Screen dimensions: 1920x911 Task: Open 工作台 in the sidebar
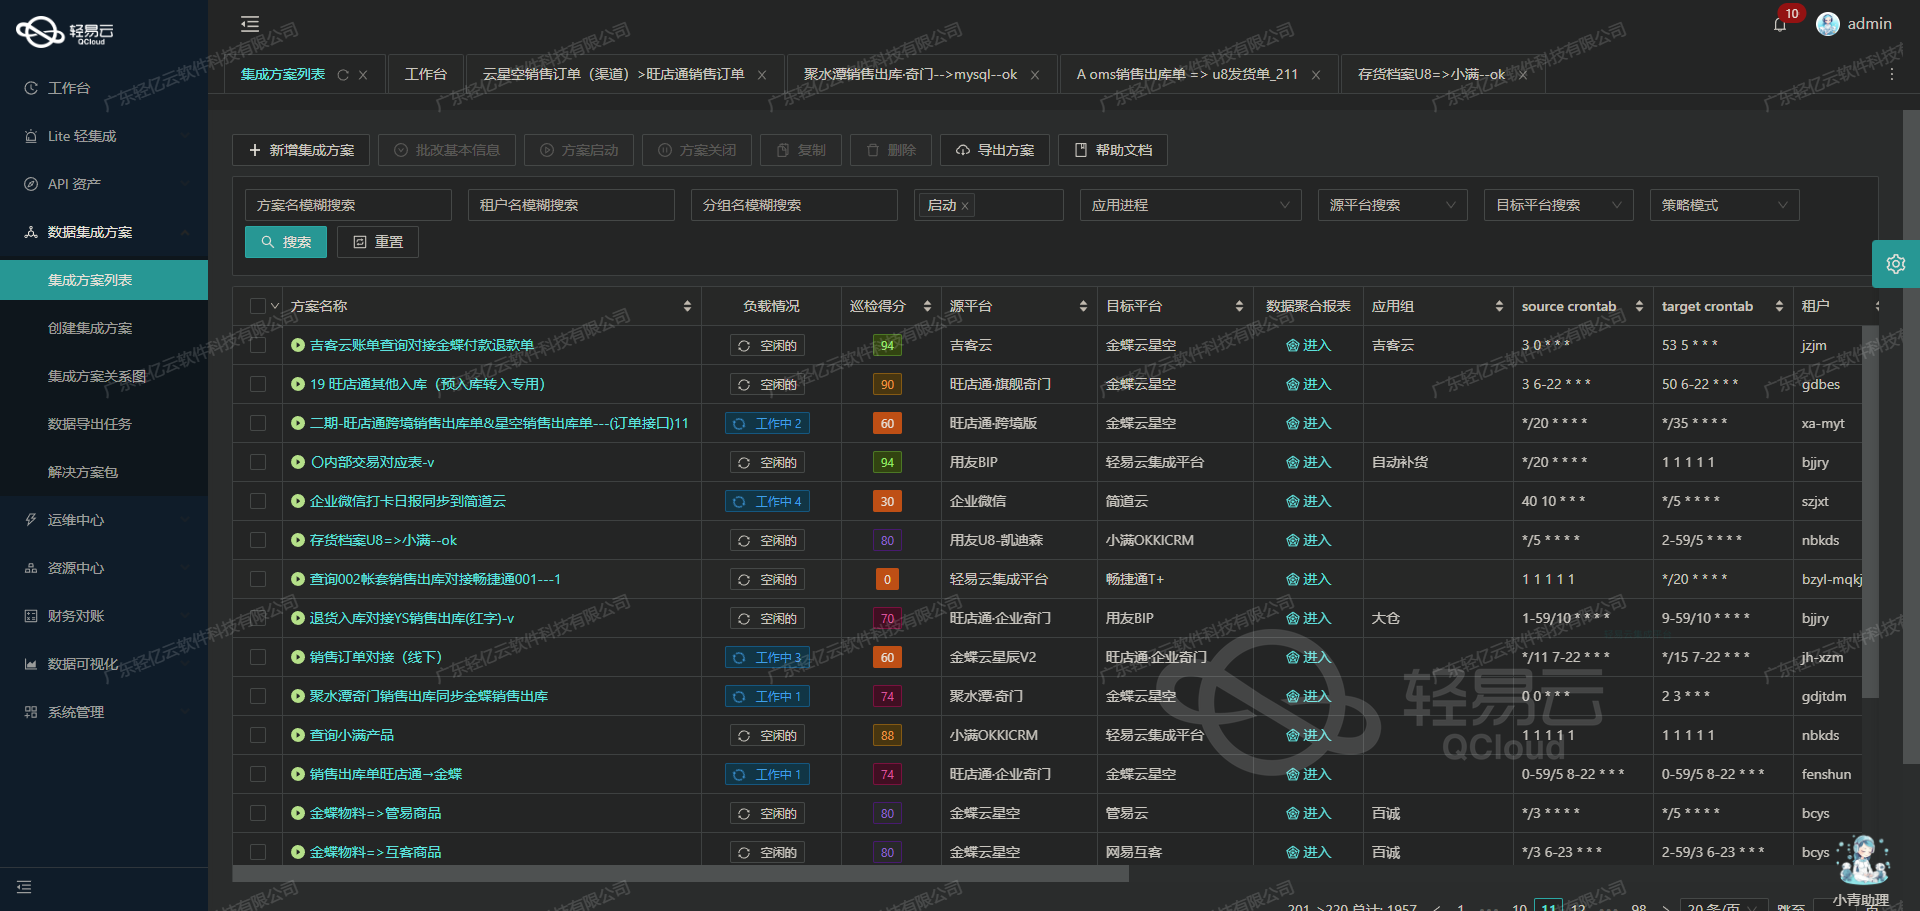tap(104, 88)
